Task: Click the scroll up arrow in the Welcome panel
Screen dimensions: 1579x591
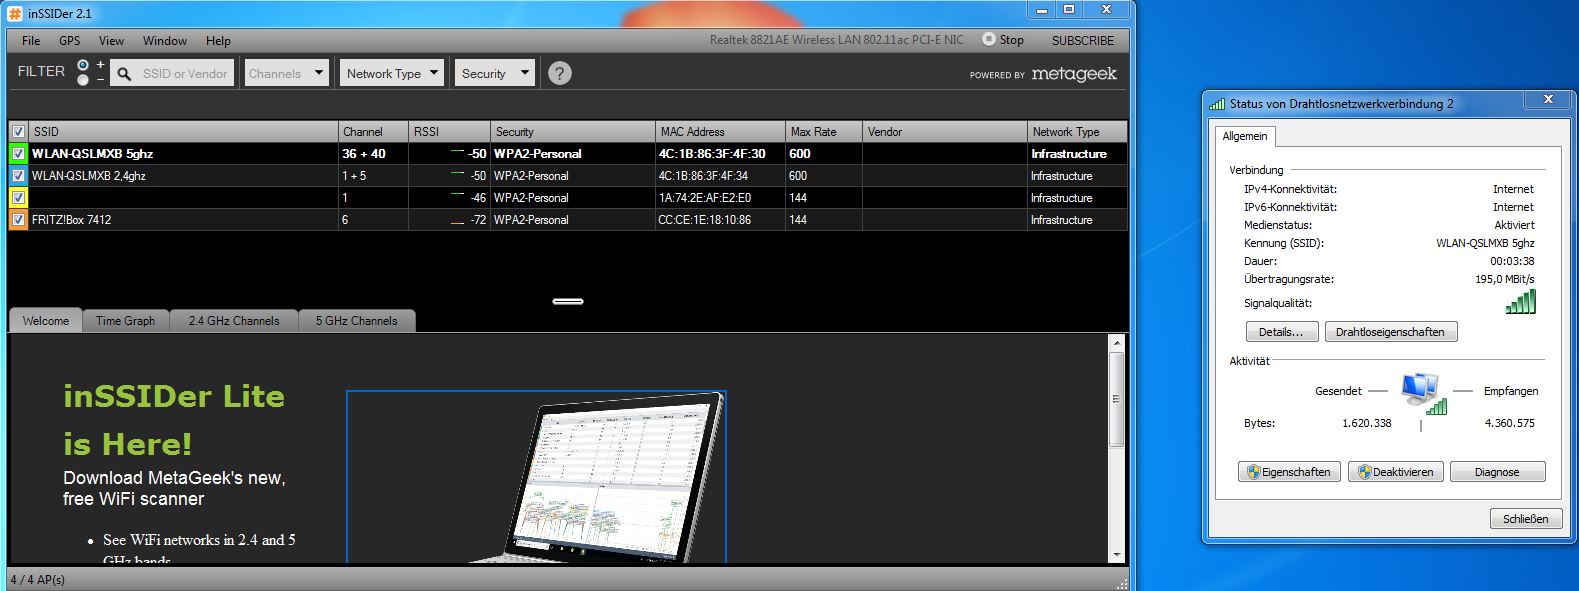Action: pos(1117,344)
